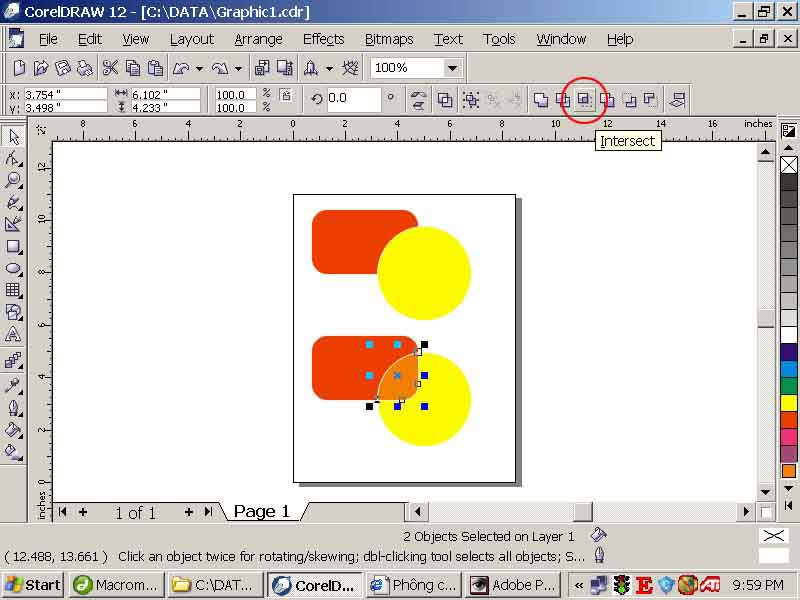This screenshot has width=800, height=600.
Task: Expand the Redo history dropdown arrow
Action: pyautogui.click(x=238, y=68)
